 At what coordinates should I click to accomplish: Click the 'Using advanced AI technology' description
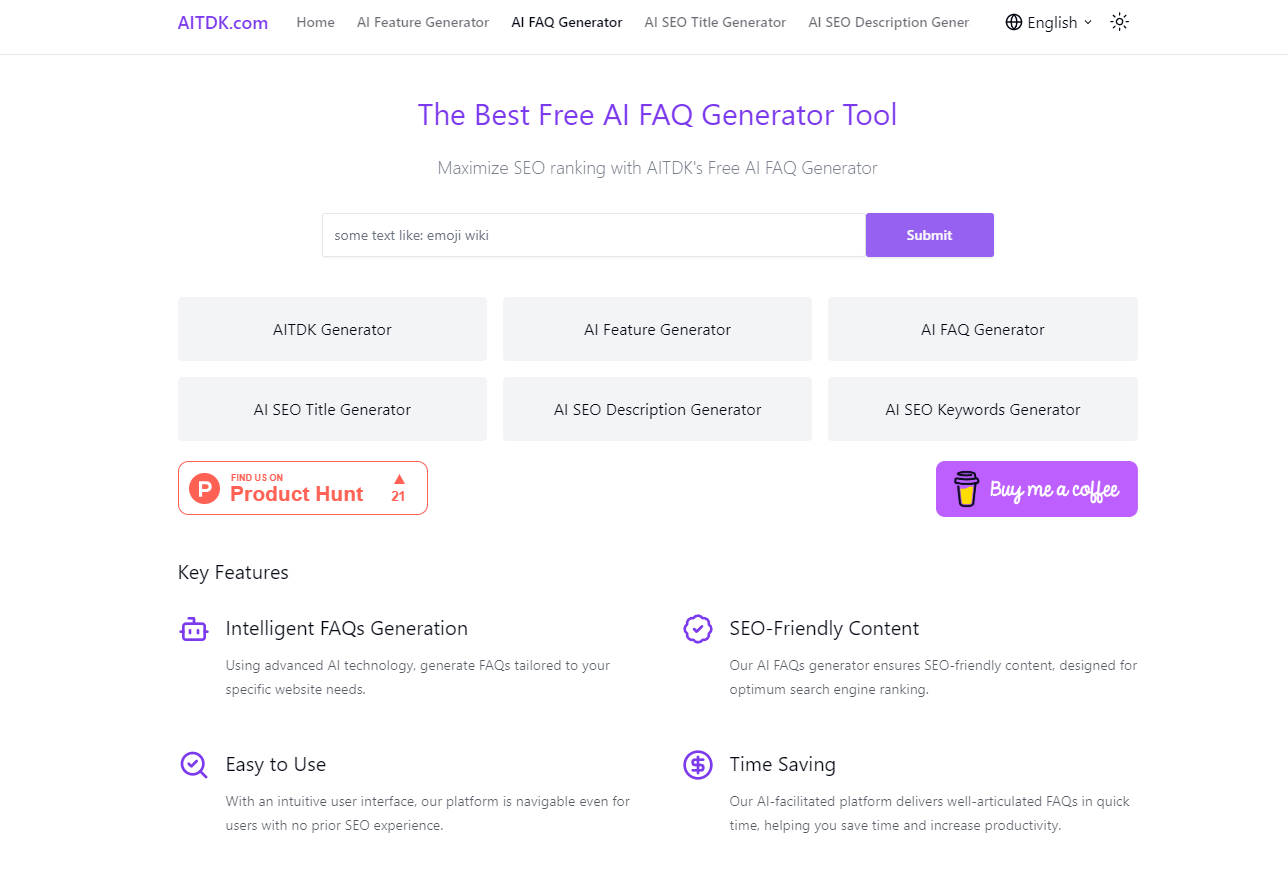[417, 677]
